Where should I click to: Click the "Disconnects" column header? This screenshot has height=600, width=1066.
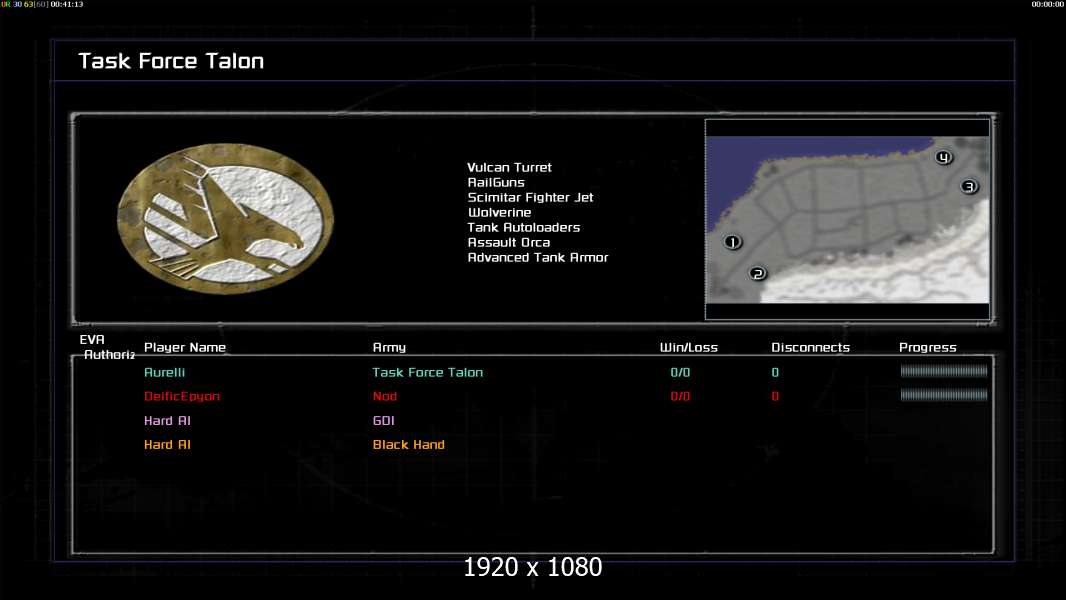pos(810,347)
